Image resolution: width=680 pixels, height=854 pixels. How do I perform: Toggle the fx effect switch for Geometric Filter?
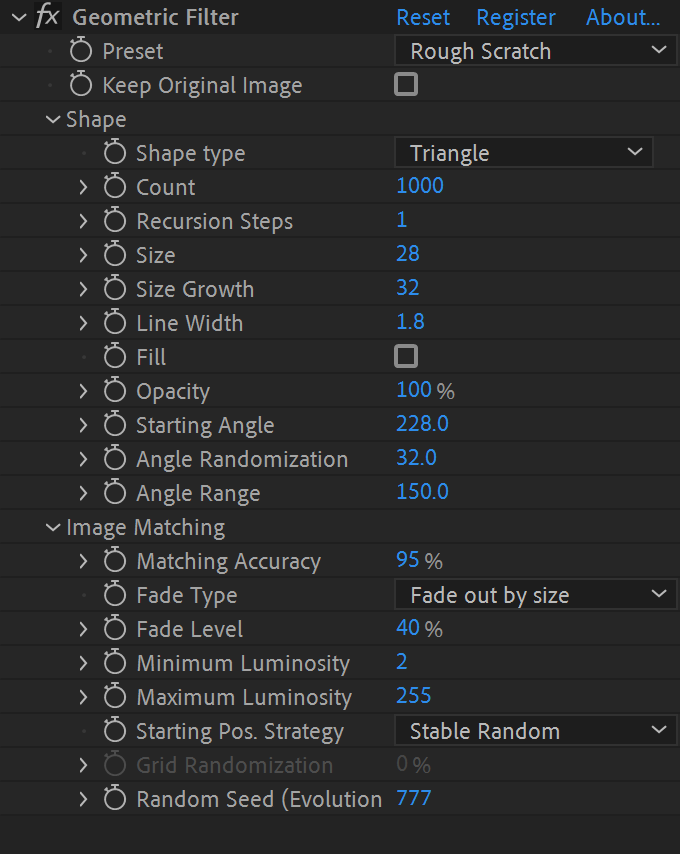[47, 16]
